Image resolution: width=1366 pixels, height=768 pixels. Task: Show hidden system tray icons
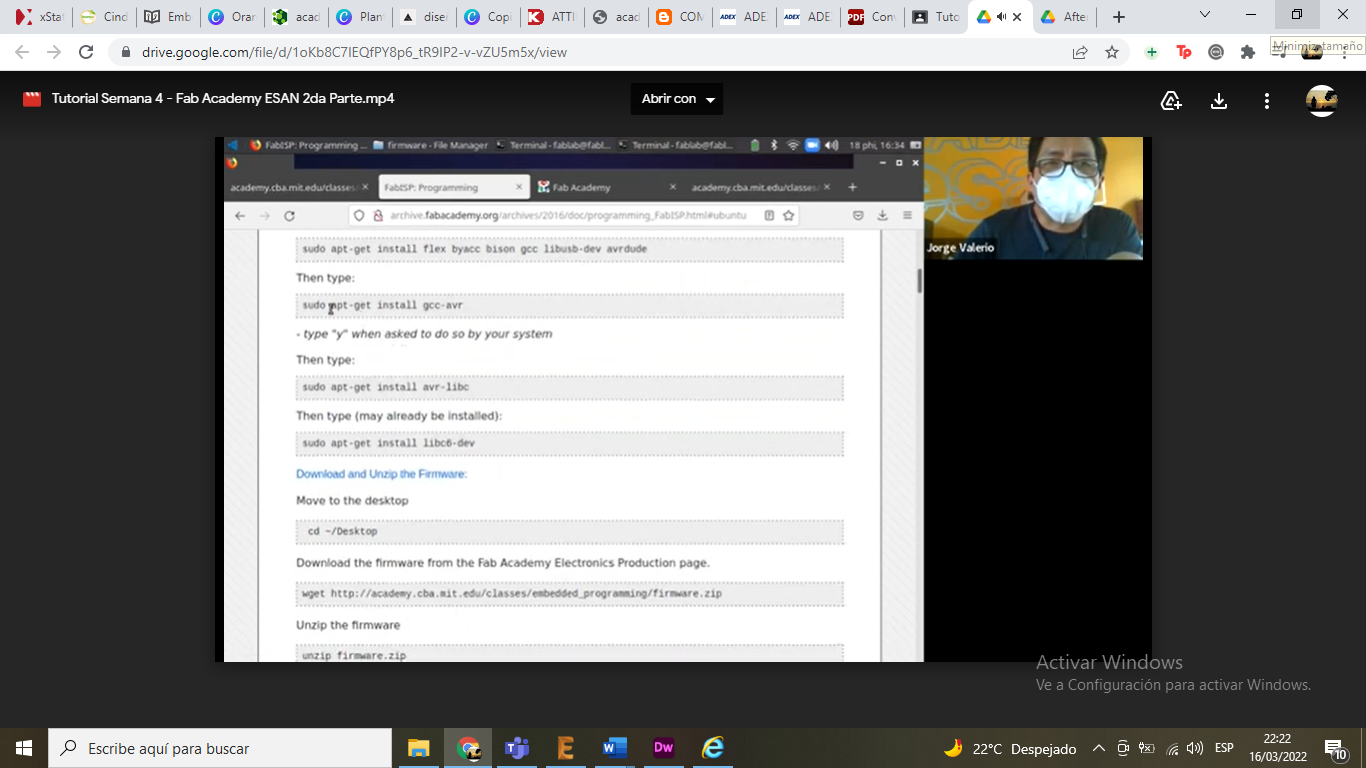(1099, 748)
